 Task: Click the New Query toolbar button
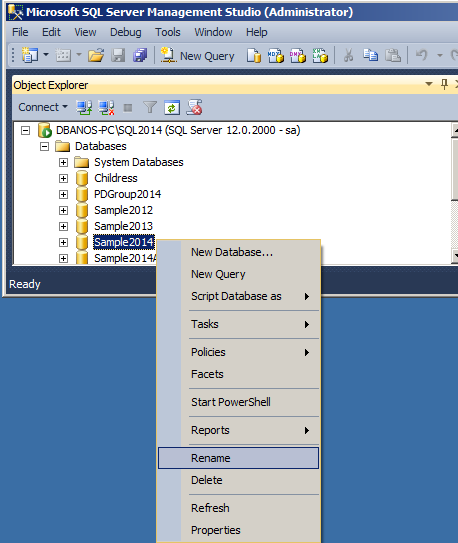click(x=197, y=55)
